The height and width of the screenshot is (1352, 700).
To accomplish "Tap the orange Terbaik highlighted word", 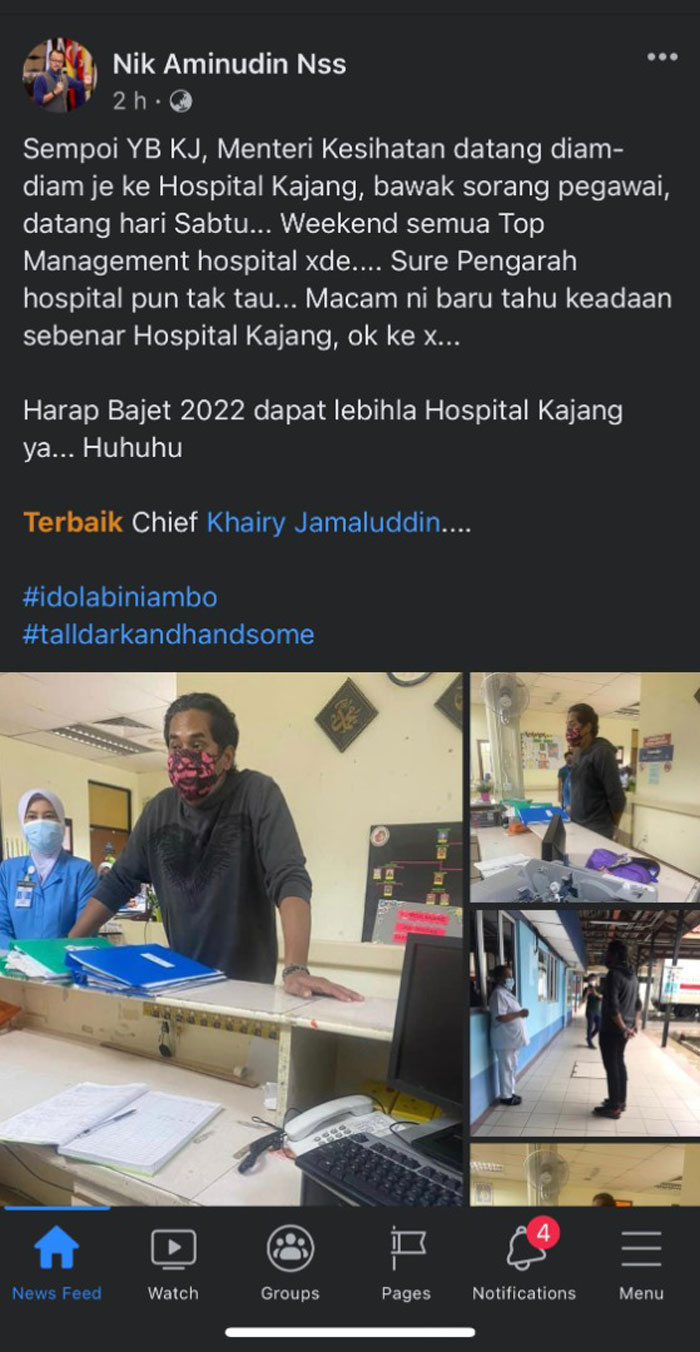I will point(73,522).
